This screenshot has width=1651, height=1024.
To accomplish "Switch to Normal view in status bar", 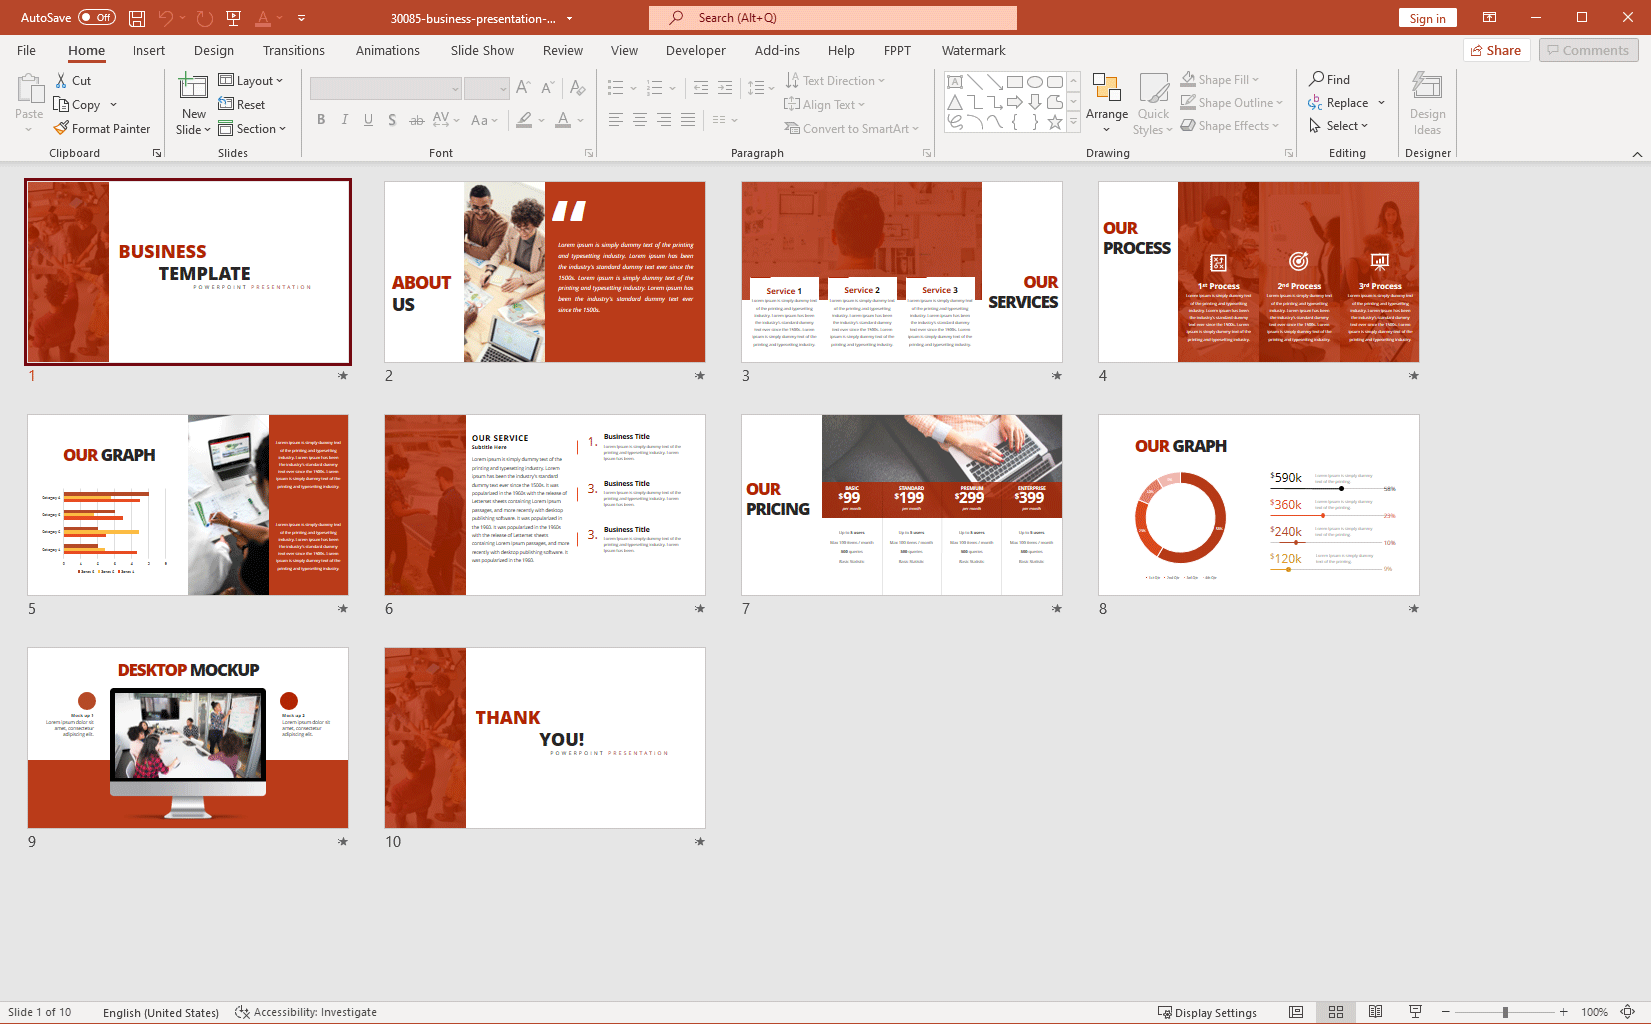I will (1296, 1012).
